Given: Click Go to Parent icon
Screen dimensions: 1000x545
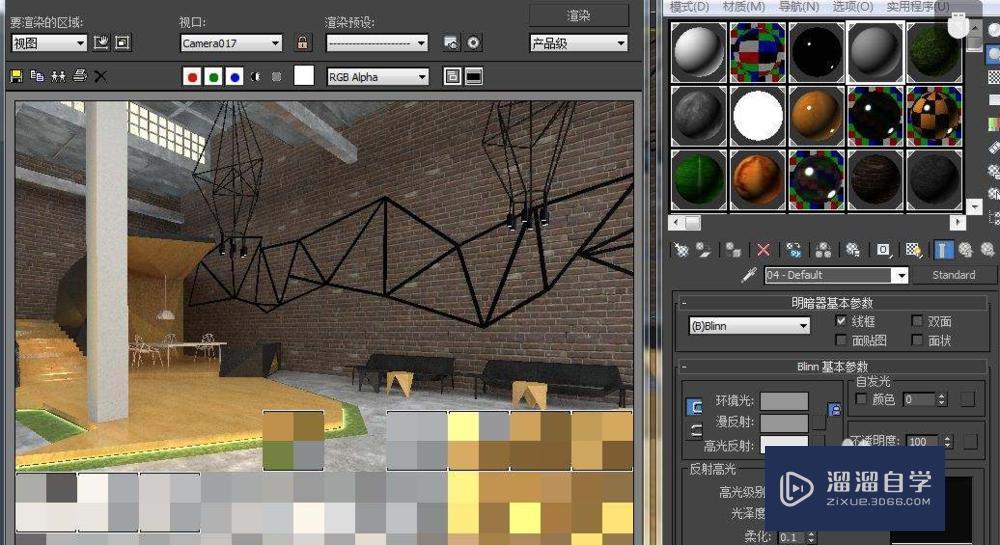Looking at the screenshot, I should pos(965,250).
